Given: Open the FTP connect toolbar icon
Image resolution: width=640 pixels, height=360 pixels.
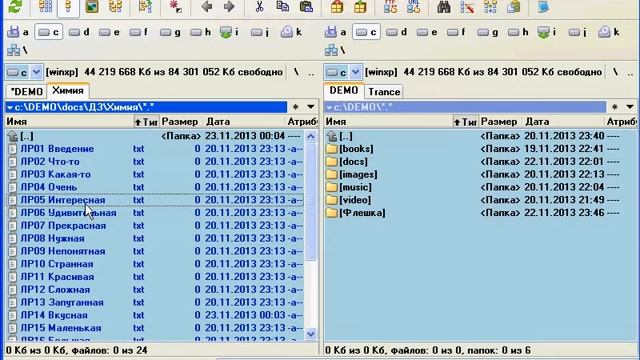Looking at the screenshot, I should pyautogui.click(x=391, y=7).
